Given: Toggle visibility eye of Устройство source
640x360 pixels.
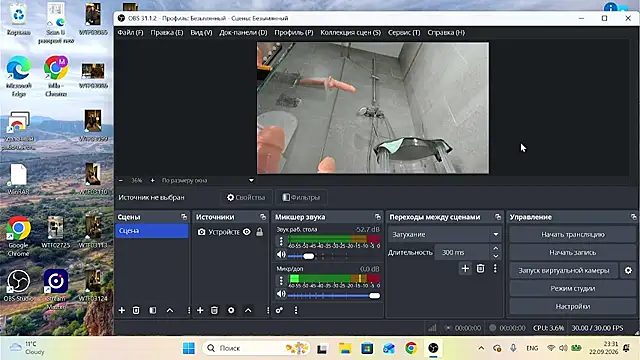Looking at the screenshot, I should 247,232.
